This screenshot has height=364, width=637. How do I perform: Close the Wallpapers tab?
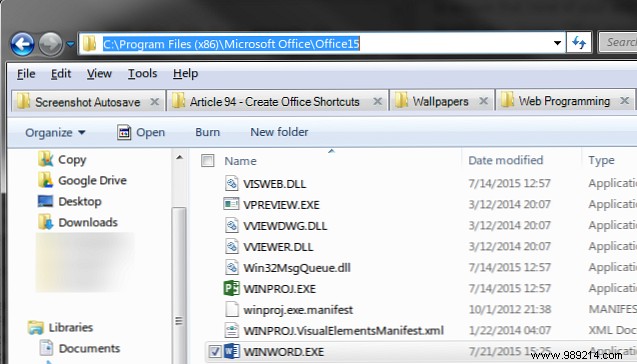483,101
